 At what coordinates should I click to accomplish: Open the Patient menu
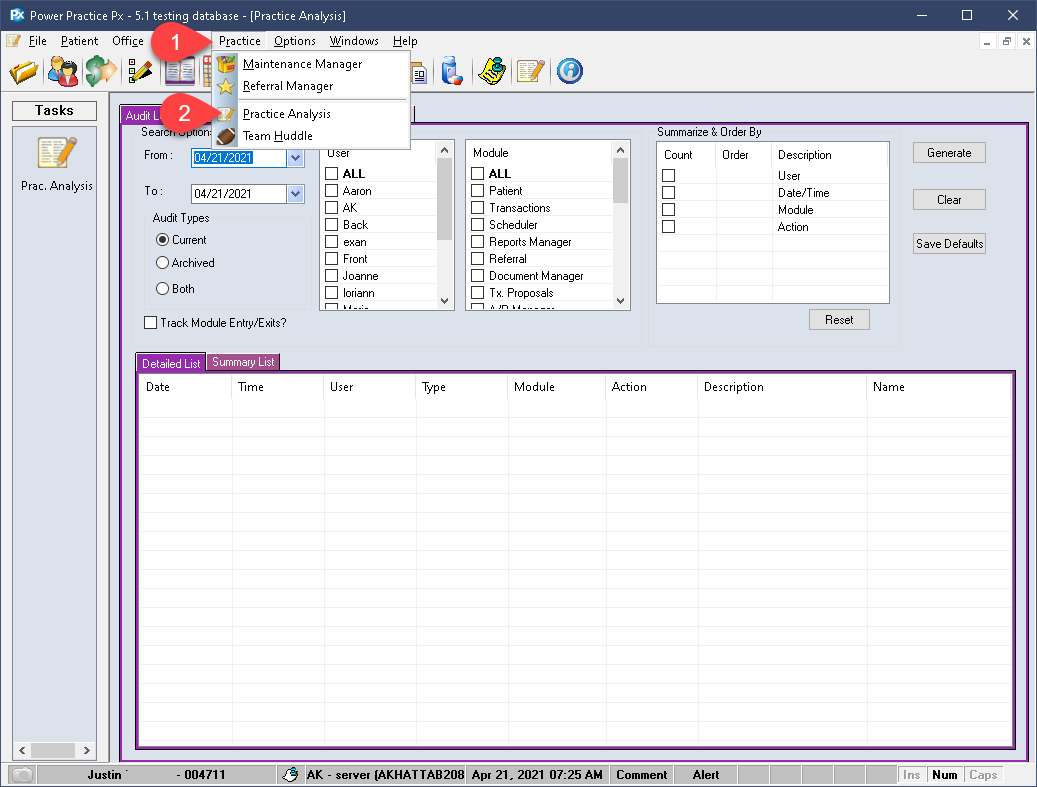click(79, 41)
